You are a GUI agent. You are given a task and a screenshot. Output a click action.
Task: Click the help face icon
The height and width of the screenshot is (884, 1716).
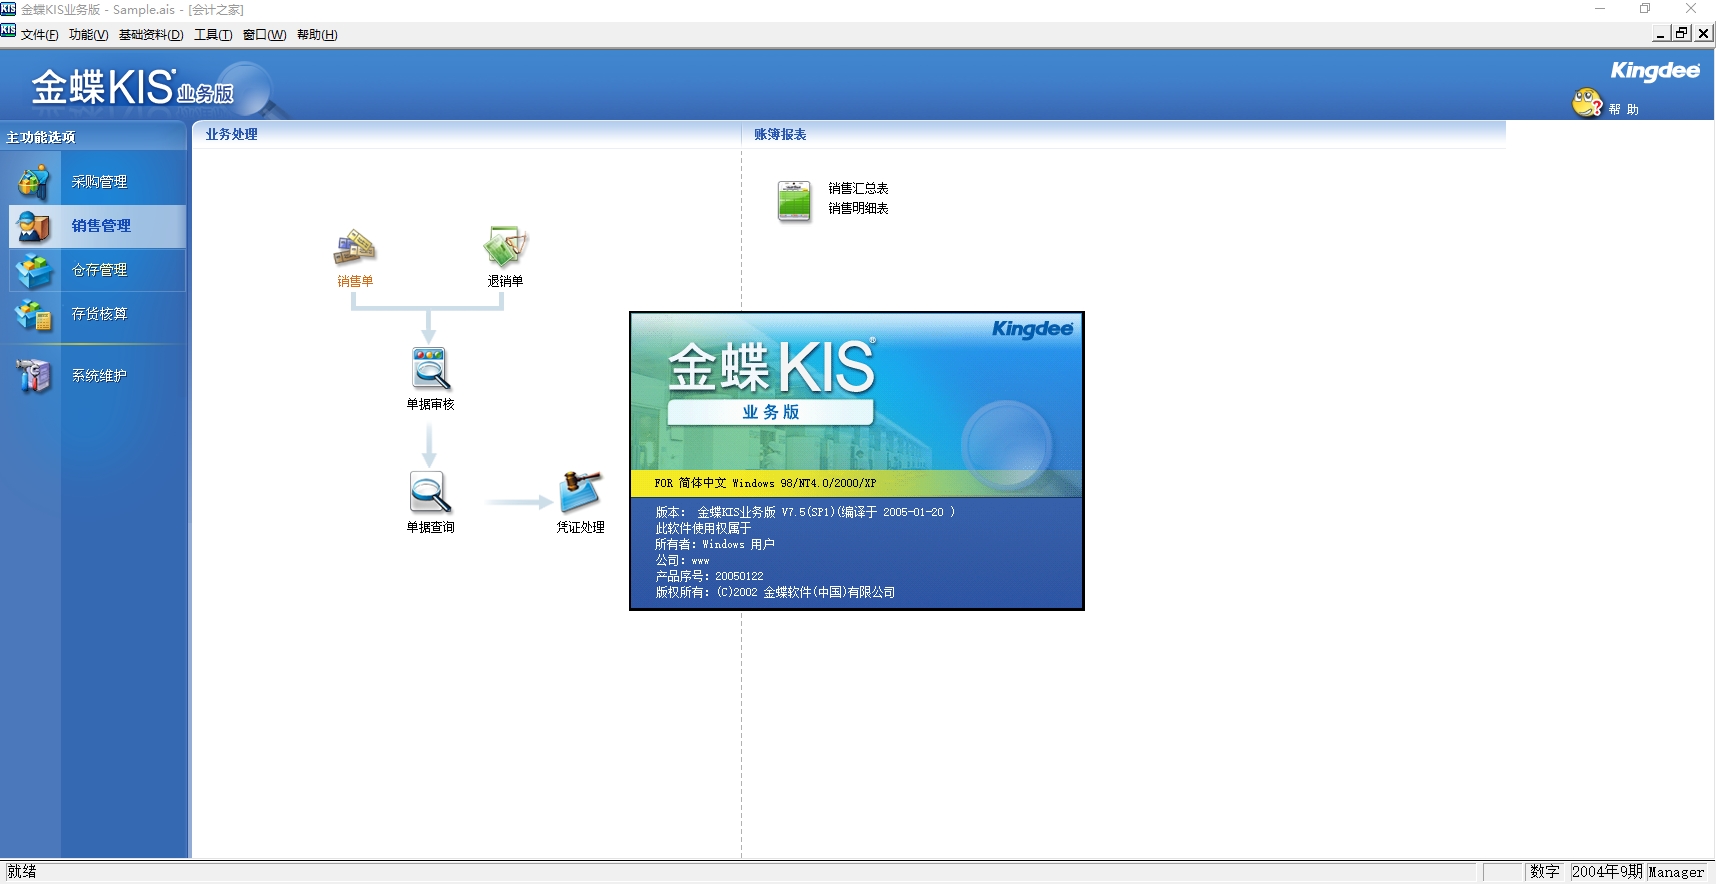click(1587, 102)
